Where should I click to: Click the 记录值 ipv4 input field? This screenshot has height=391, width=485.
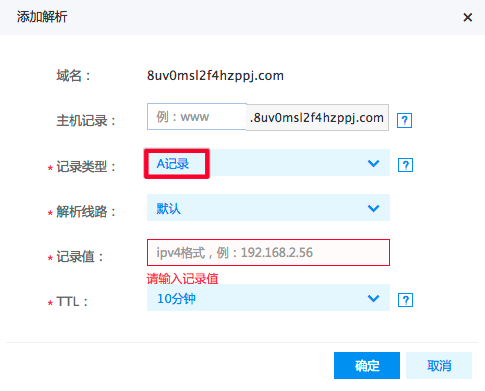[268, 253]
